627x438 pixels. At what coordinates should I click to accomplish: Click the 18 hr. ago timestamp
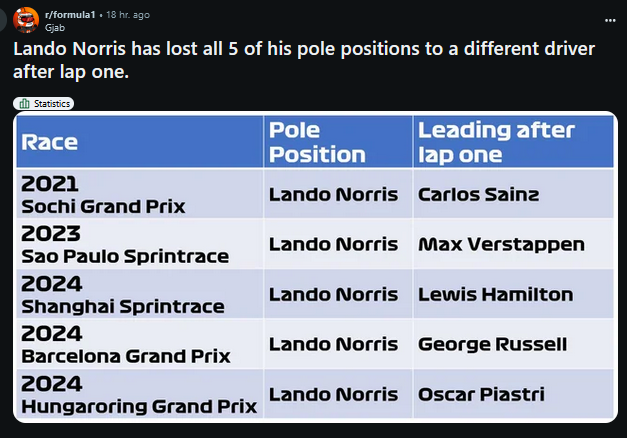point(128,15)
